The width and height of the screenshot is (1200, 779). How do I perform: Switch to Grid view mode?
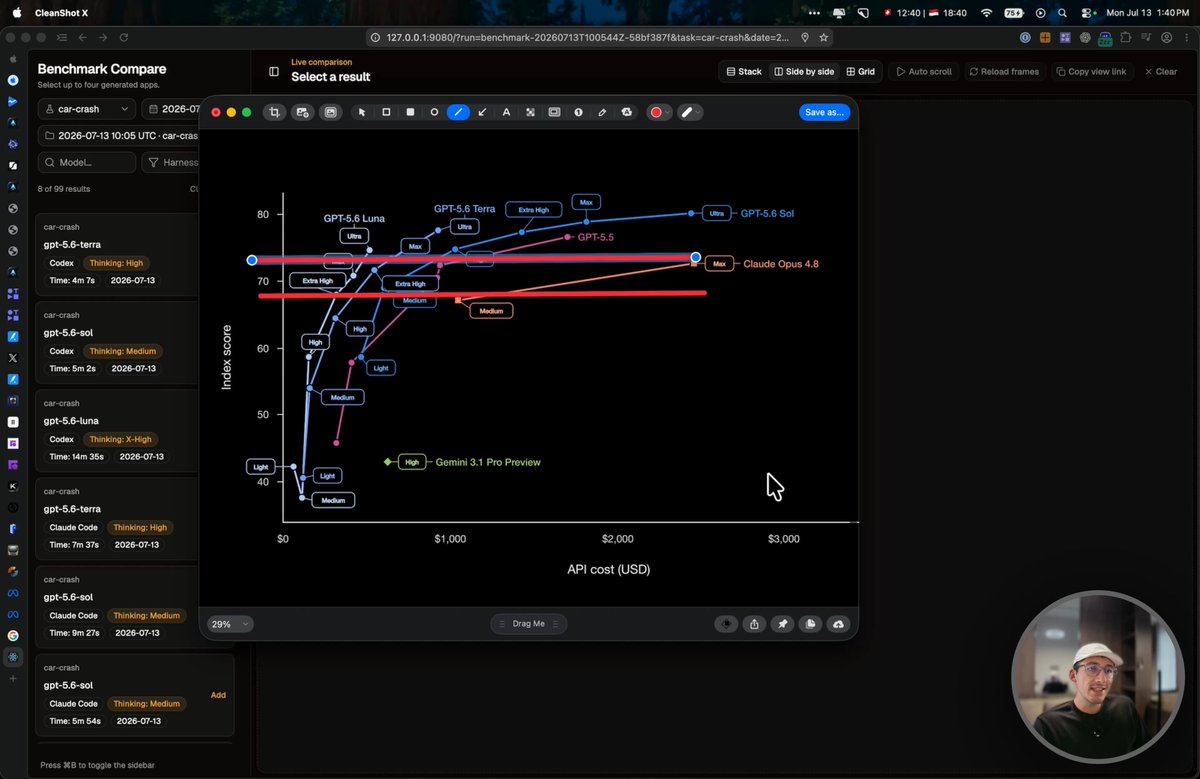click(x=860, y=72)
